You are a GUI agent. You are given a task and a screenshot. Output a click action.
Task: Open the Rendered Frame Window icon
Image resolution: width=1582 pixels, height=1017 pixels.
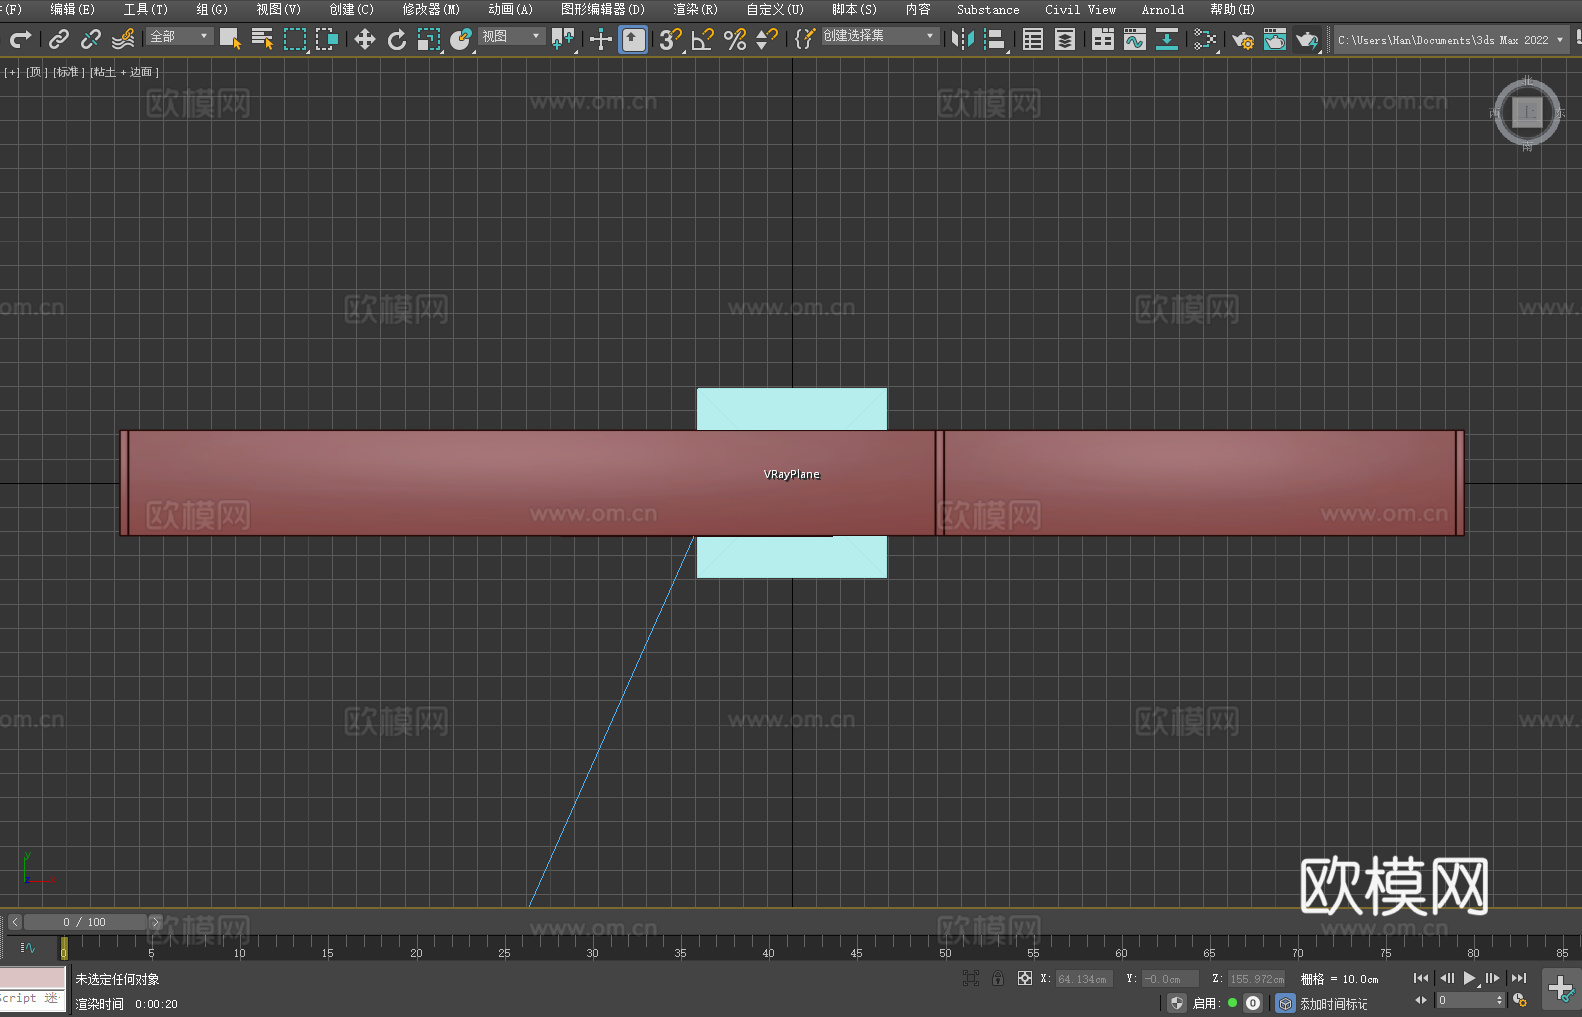click(x=1275, y=39)
